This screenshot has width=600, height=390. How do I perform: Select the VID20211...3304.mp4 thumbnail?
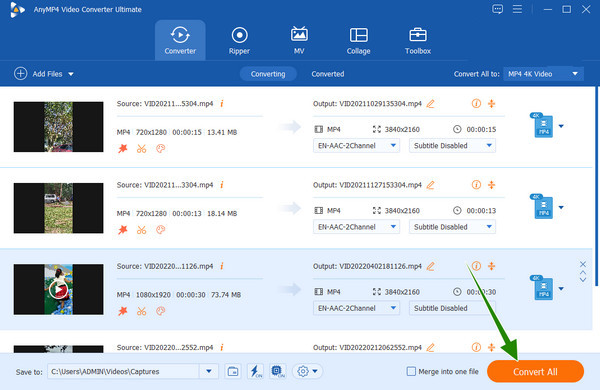click(58, 208)
